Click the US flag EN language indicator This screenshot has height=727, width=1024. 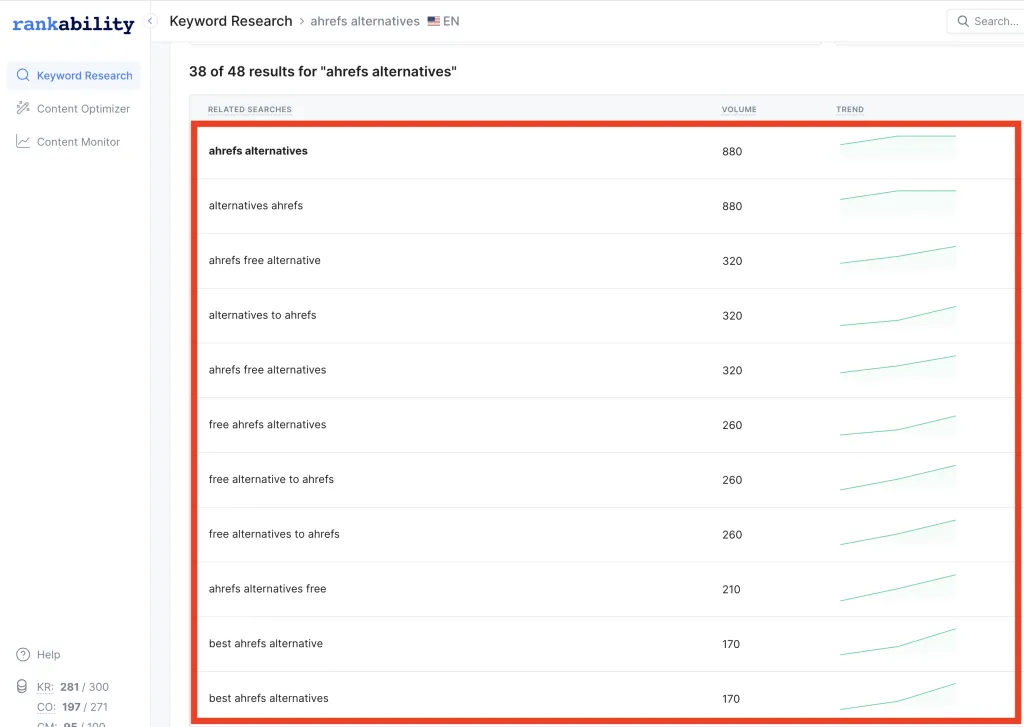[443, 21]
